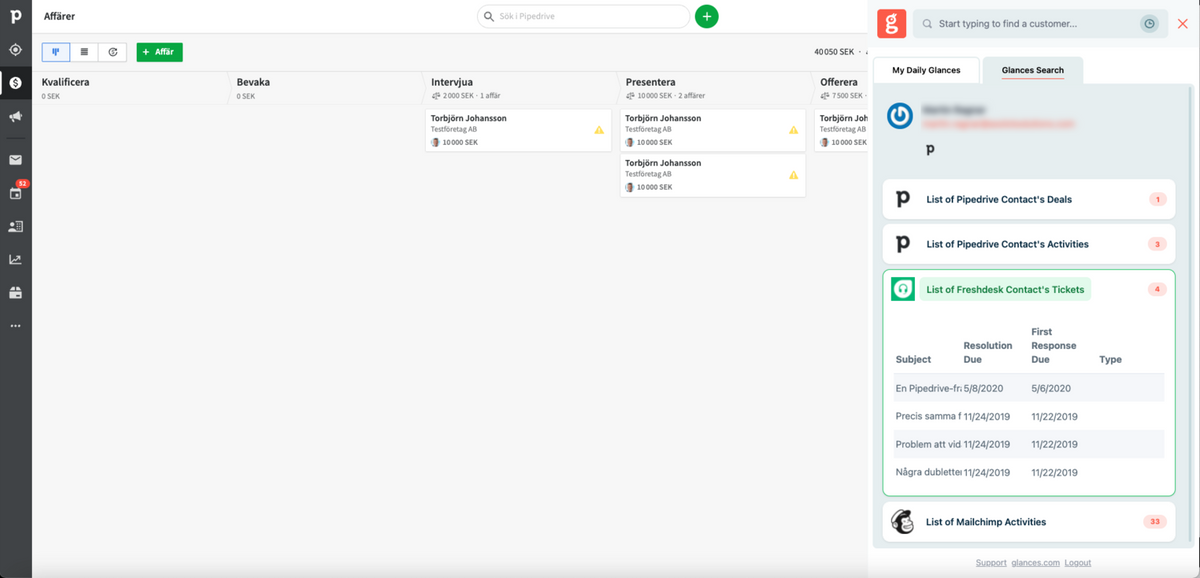Click the Sök i Pipedrive search field

pyautogui.click(x=583, y=16)
